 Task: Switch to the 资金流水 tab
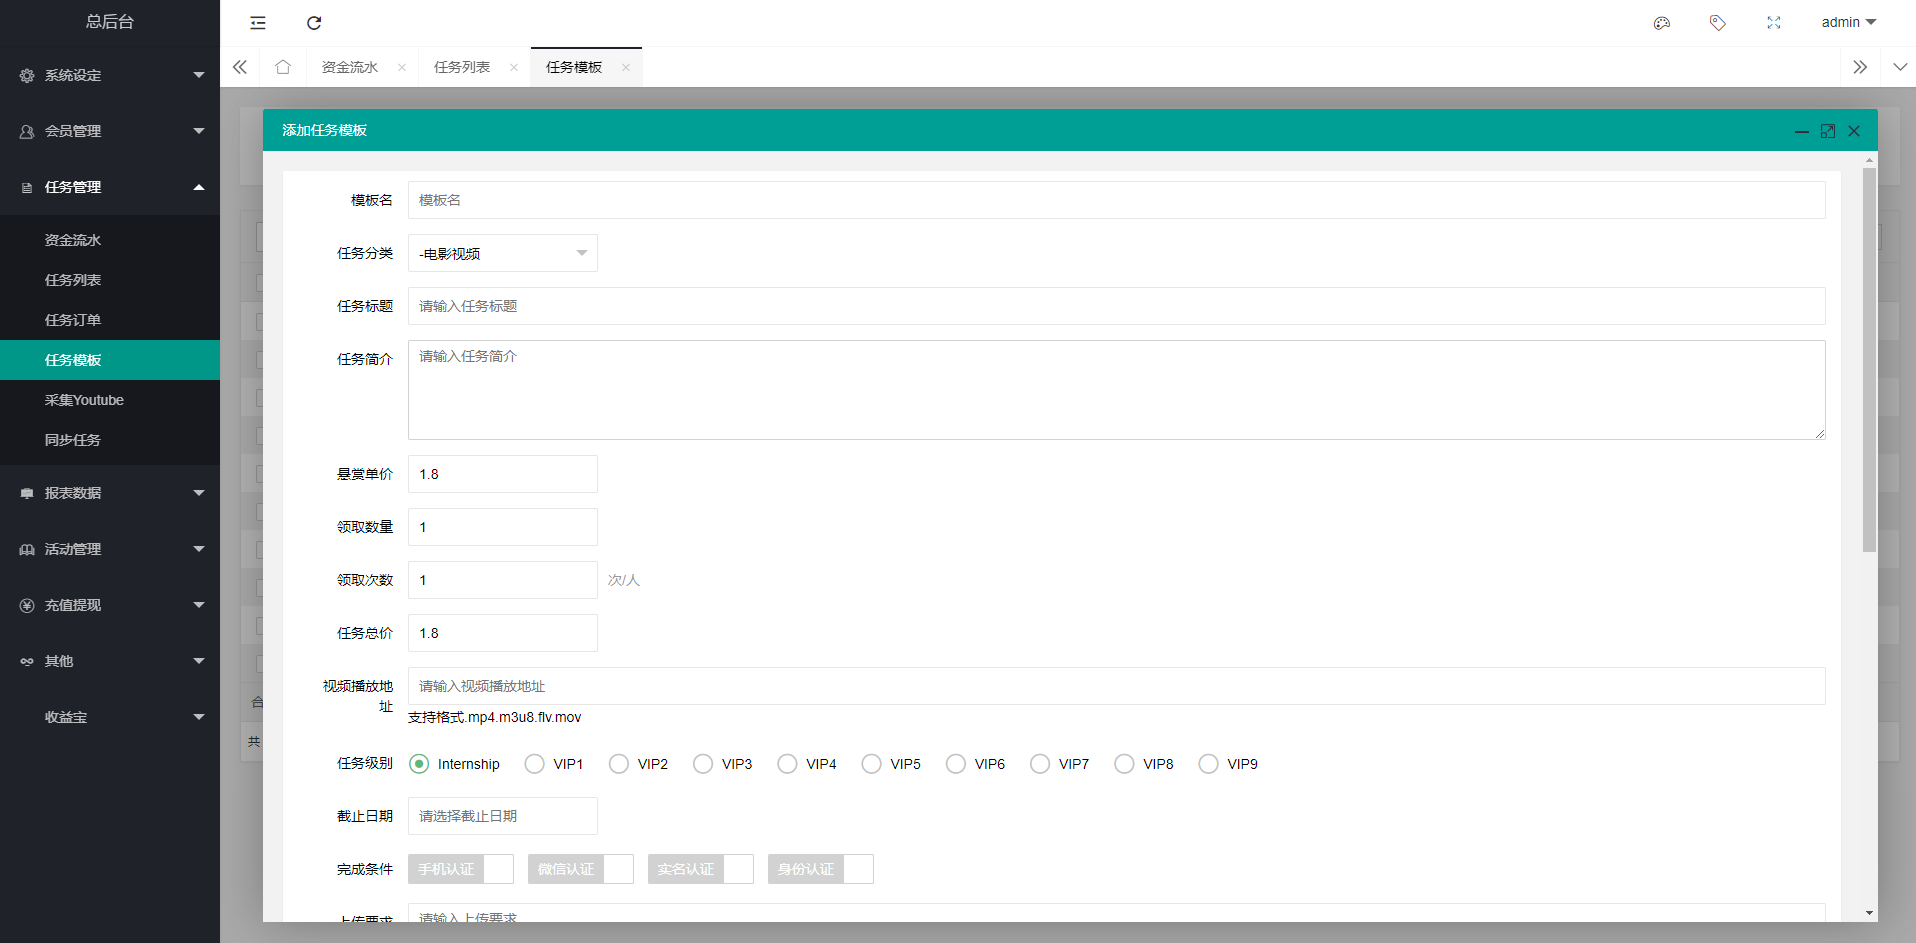(x=350, y=67)
